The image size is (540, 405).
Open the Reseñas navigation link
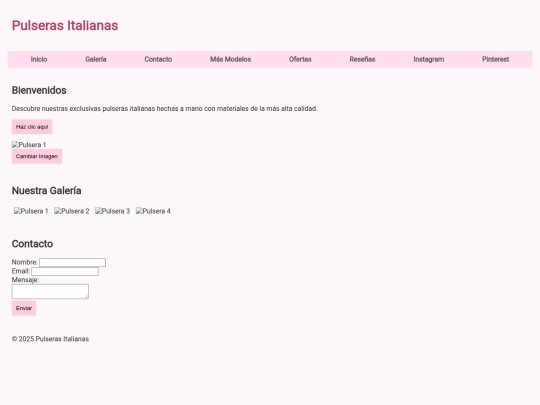point(362,59)
